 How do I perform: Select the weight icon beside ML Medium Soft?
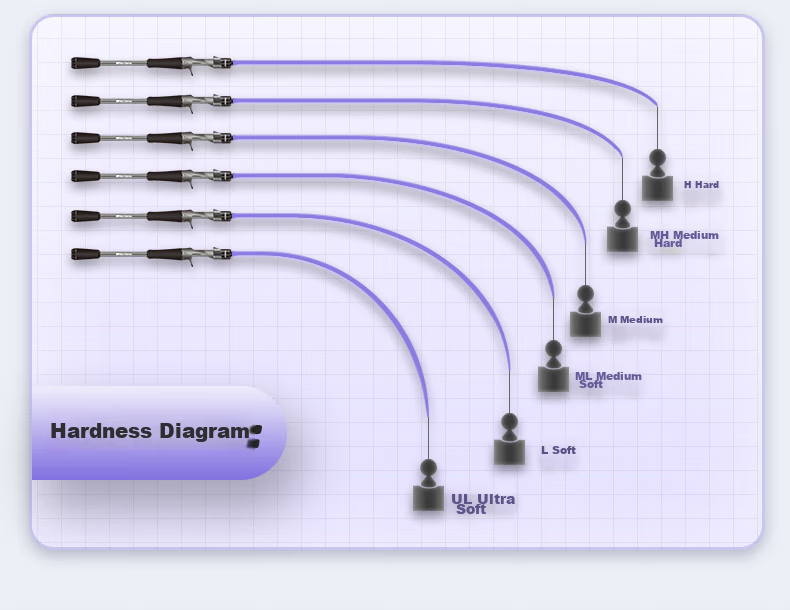(553, 366)
